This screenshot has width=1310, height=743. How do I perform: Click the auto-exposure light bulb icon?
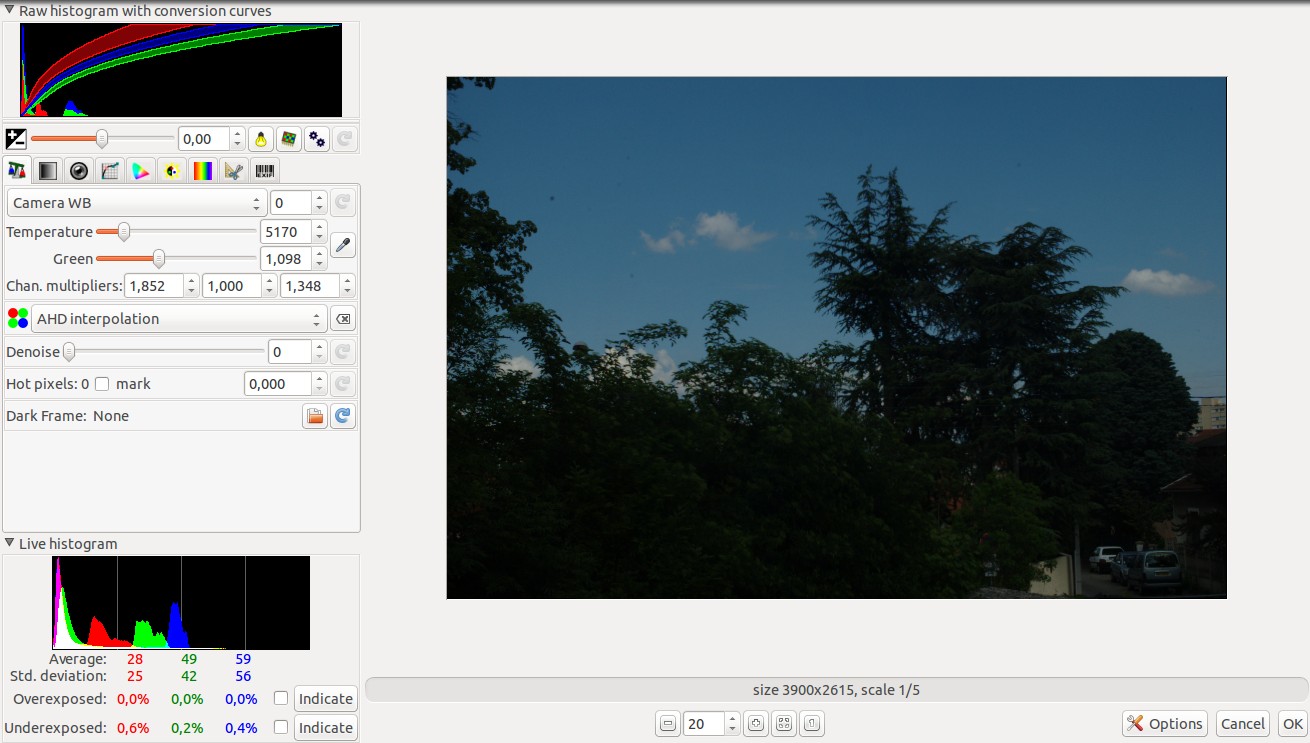point(260,138)
